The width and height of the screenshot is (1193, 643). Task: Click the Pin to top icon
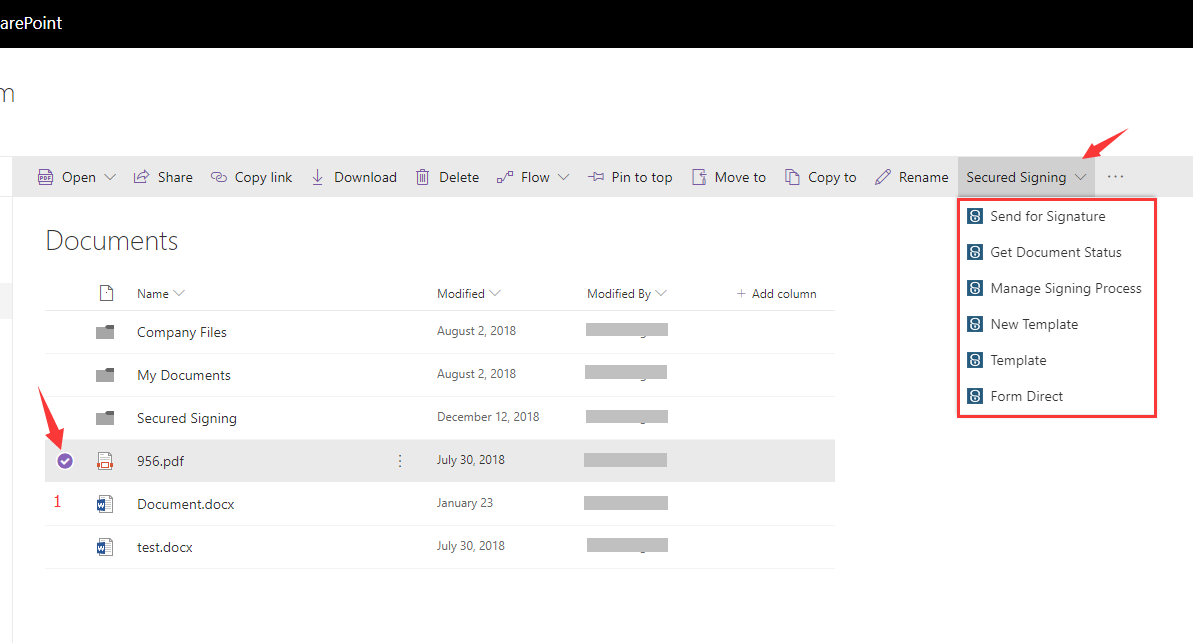[596, 177]
